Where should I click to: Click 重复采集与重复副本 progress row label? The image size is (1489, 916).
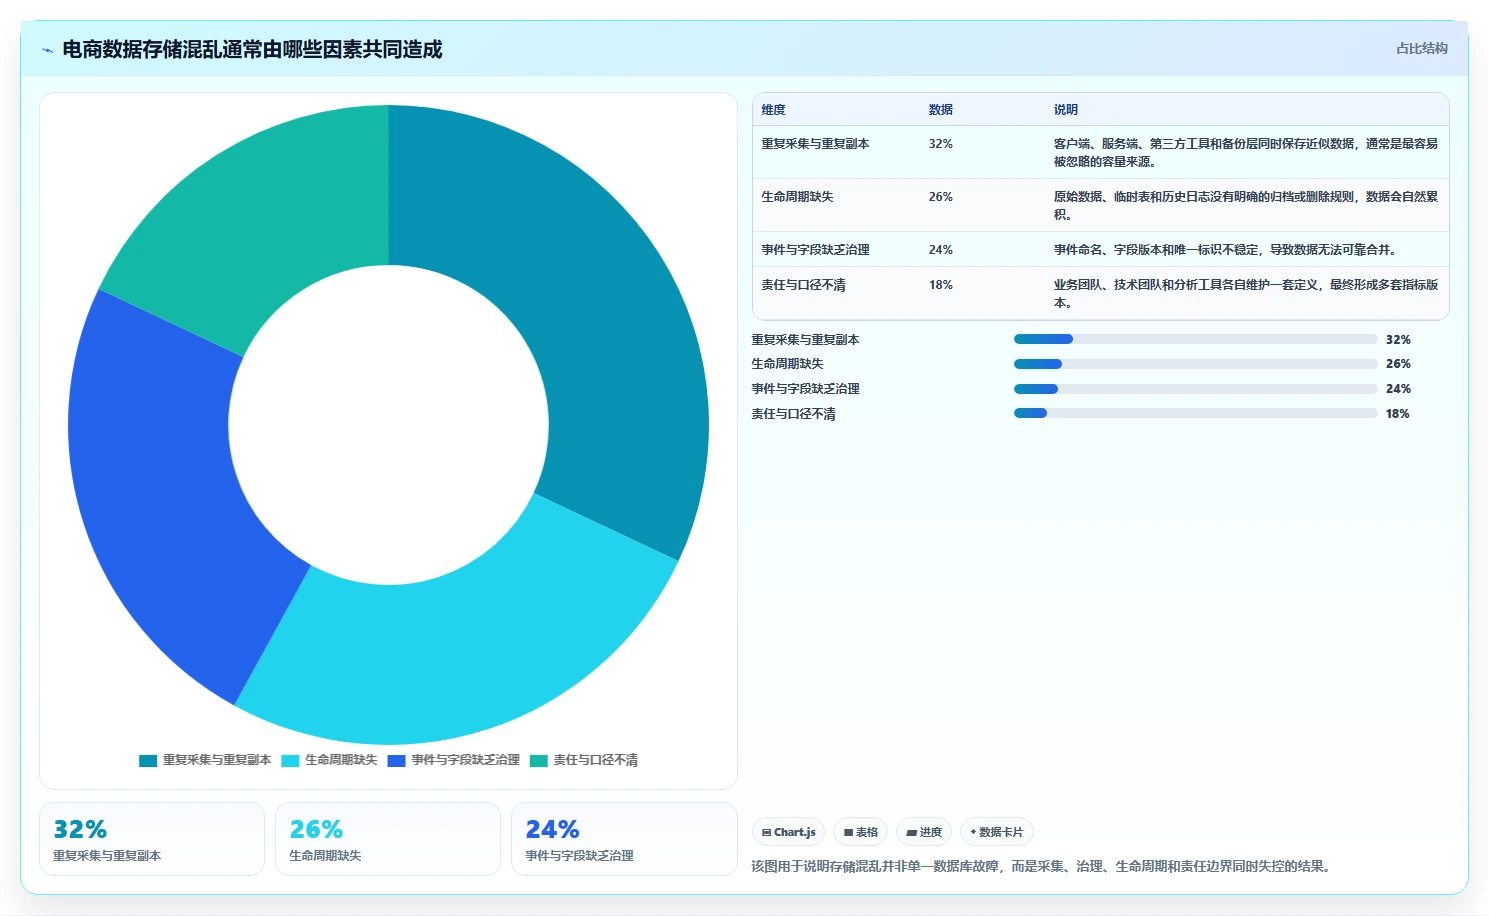pyautogui.click(x=805, y=340)
